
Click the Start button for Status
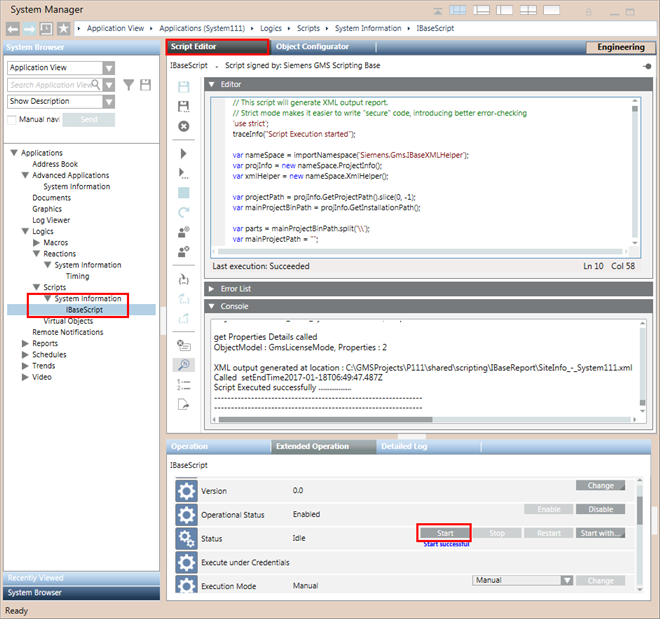pyautogui.click(x=443, y=533)
